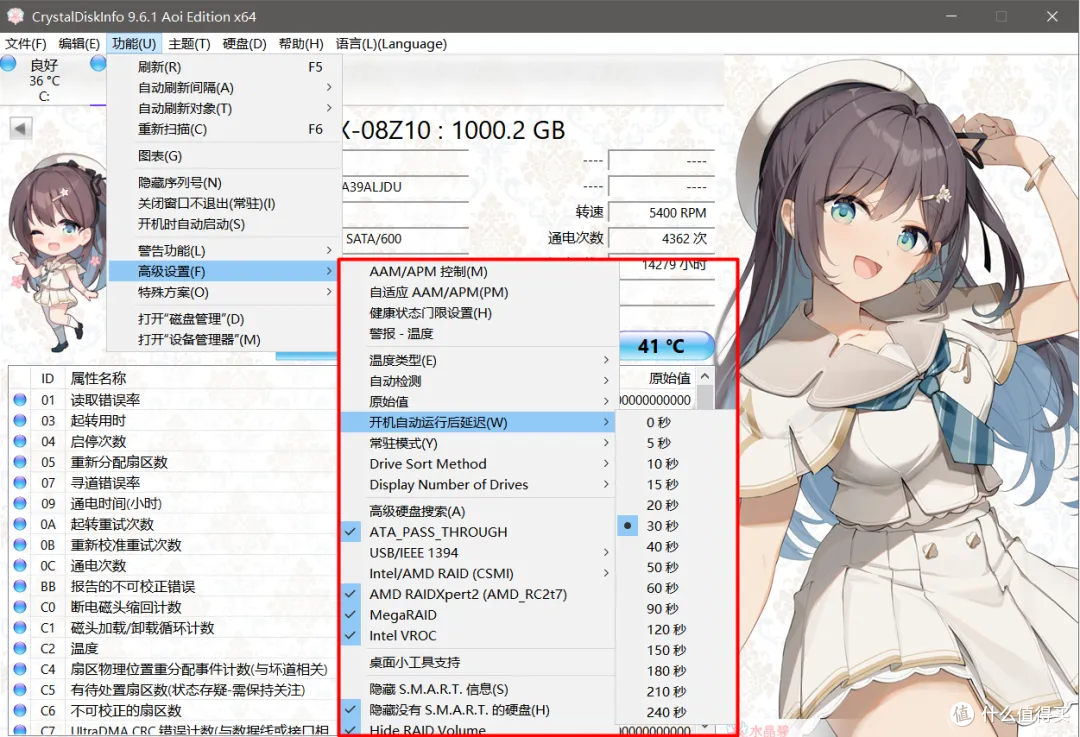Toggle Intel VROC option
This screenshot has width=1080, height=737.
[x=477, y=635]
